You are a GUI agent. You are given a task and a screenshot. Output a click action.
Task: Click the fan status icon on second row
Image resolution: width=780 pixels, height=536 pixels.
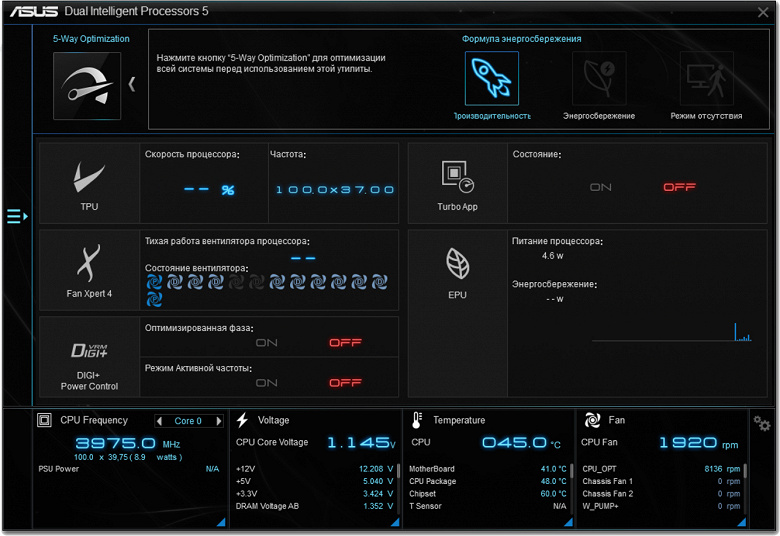(154, 299)
